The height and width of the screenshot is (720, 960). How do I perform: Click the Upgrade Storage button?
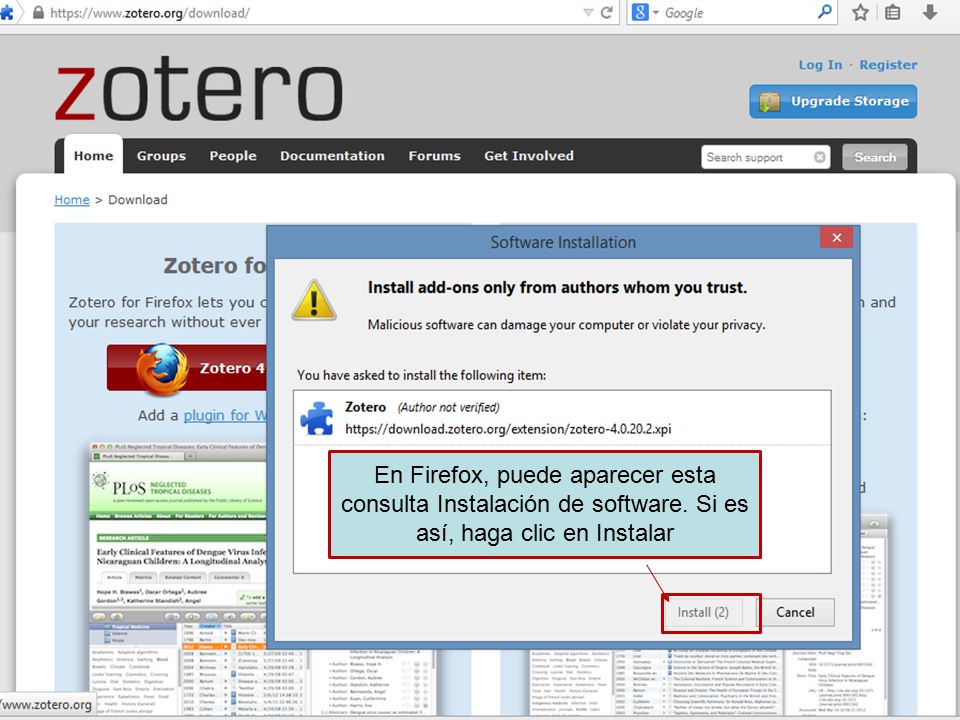pyautogui.click(x=833, y=101)
